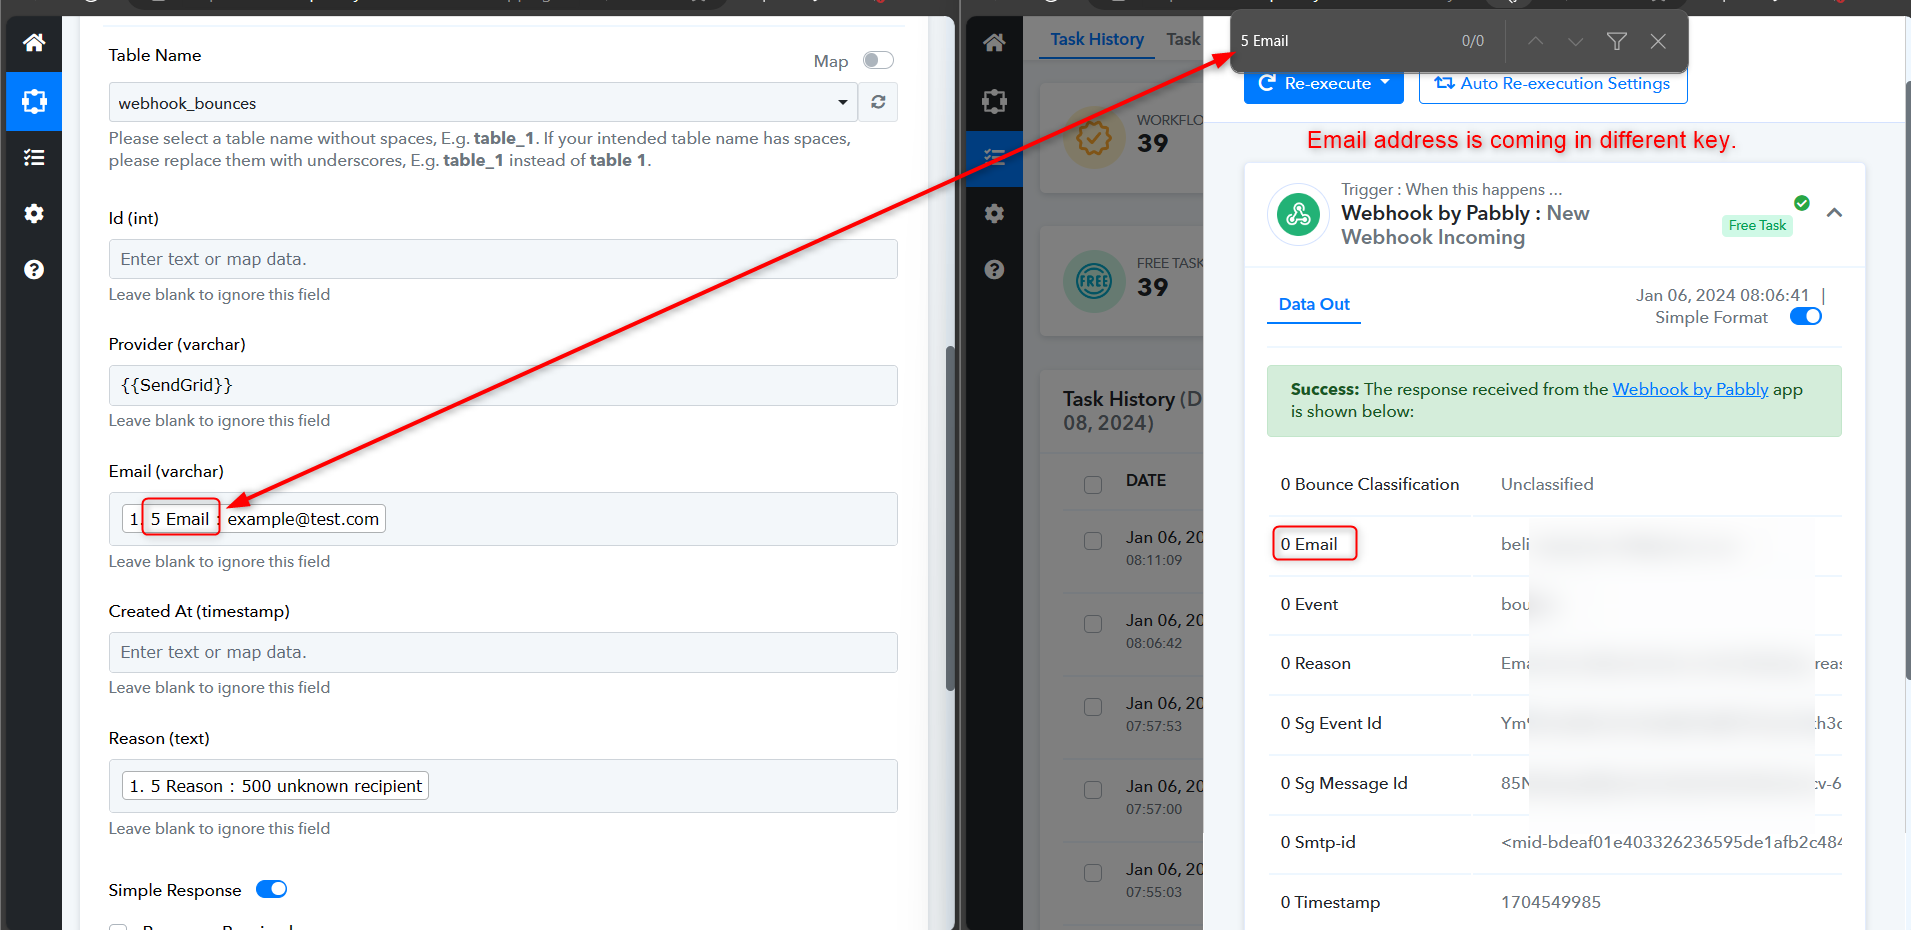Click the Free Task badge
The image size is (1911, 930).
1757,225
